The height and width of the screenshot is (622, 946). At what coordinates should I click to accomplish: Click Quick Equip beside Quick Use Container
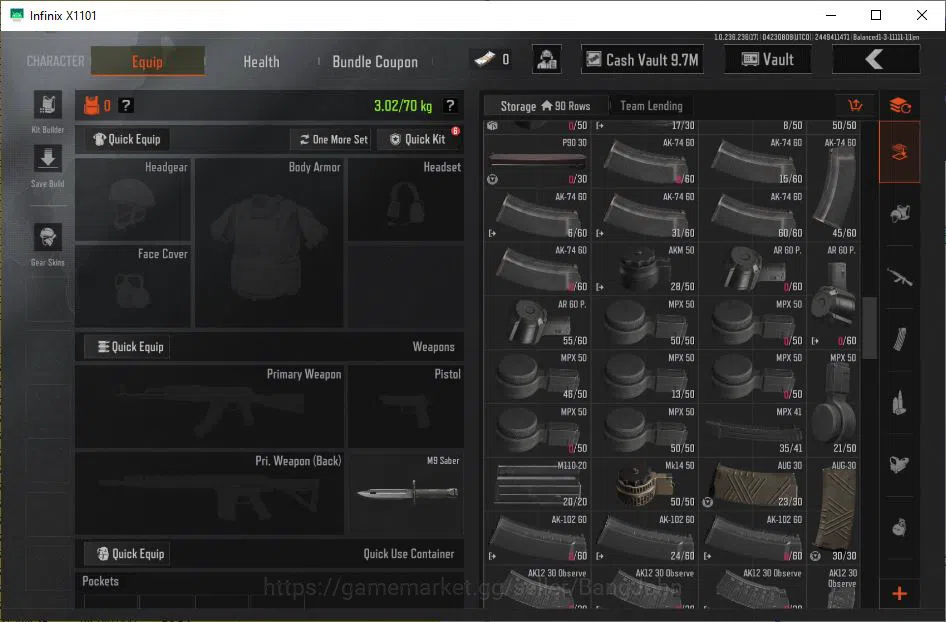(127, 554)
